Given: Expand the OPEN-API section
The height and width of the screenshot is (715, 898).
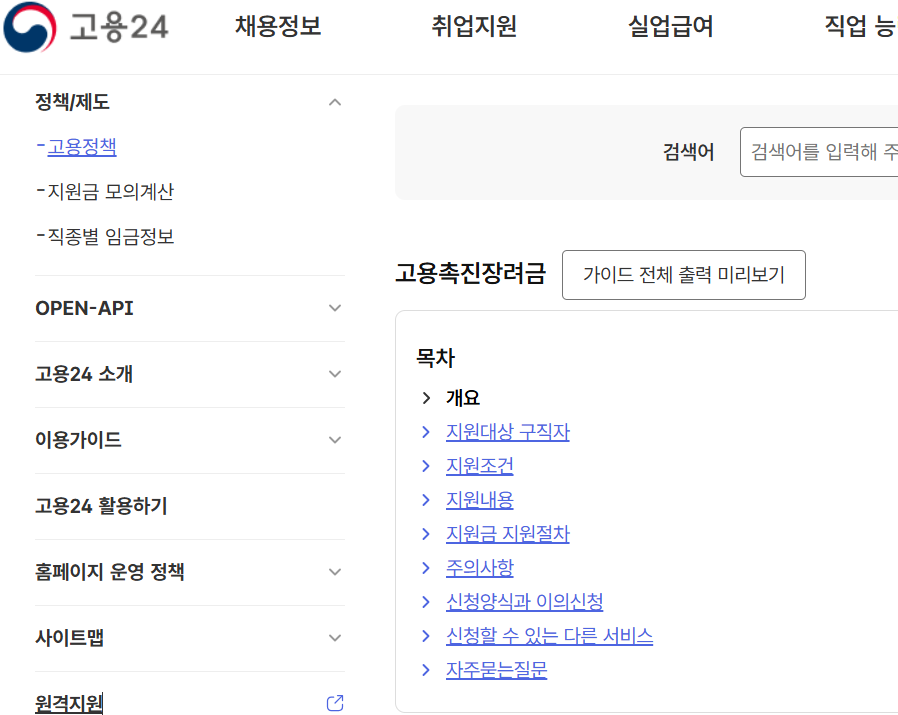Looking at the screenshot, I should (335, 308).
